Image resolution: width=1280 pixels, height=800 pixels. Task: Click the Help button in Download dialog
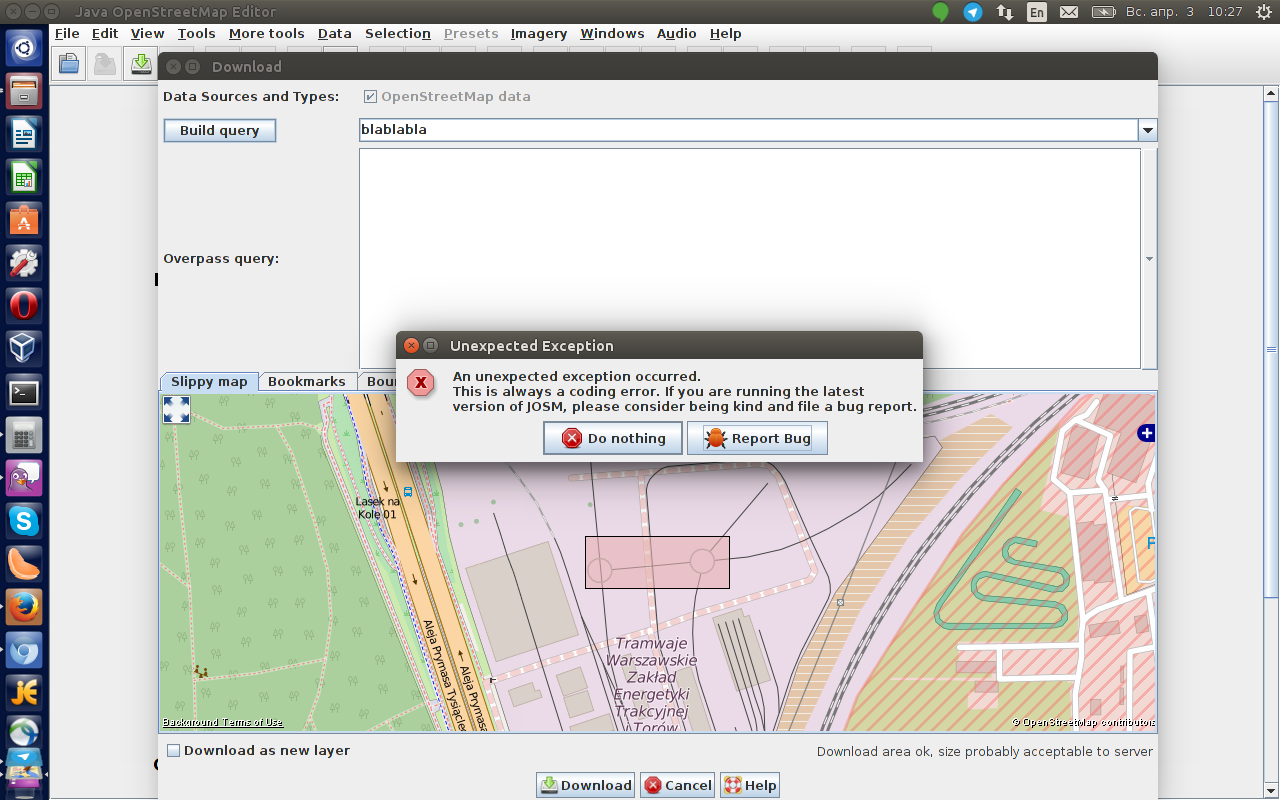point(749,785)
